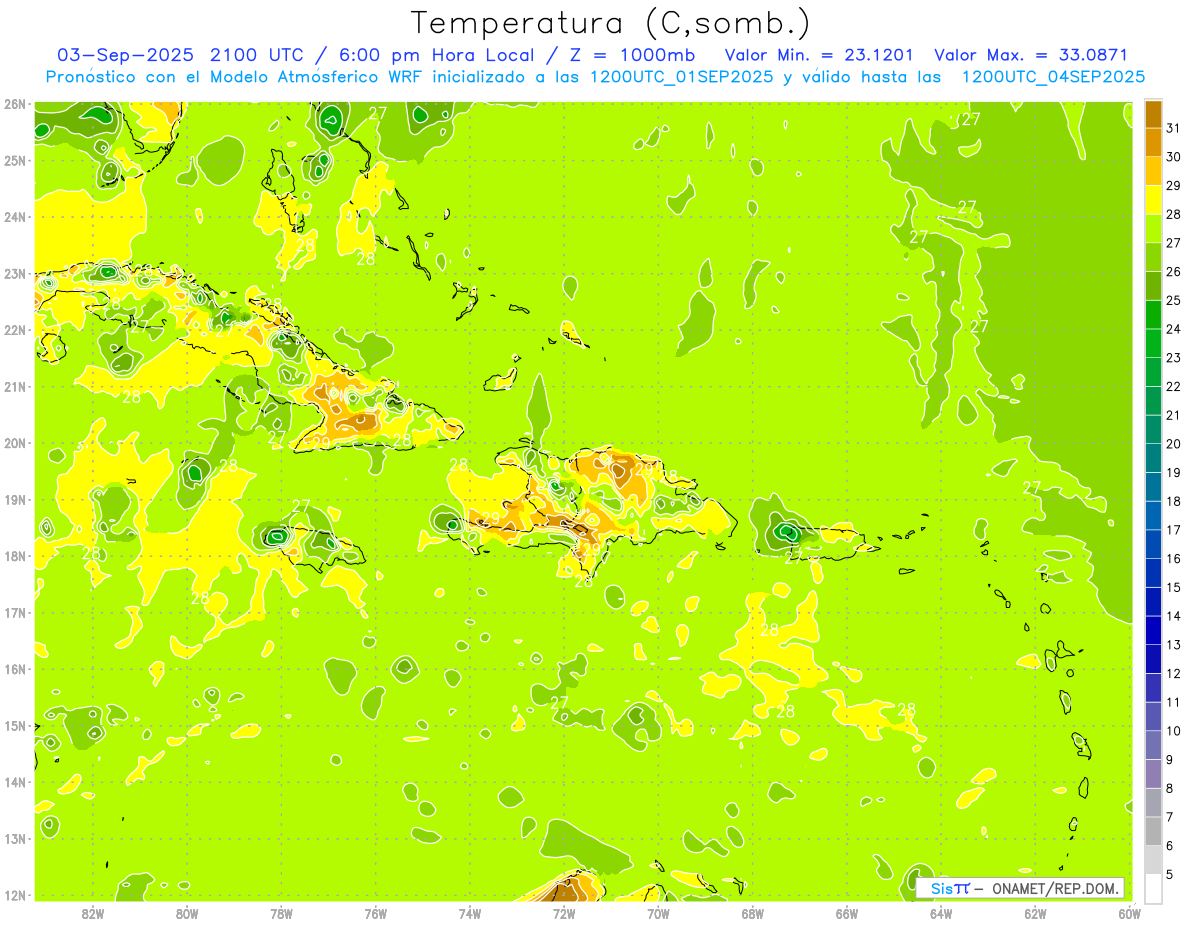Click the latitude label "13N"
The image size is (1200, 927).
[x=15, y=838]
